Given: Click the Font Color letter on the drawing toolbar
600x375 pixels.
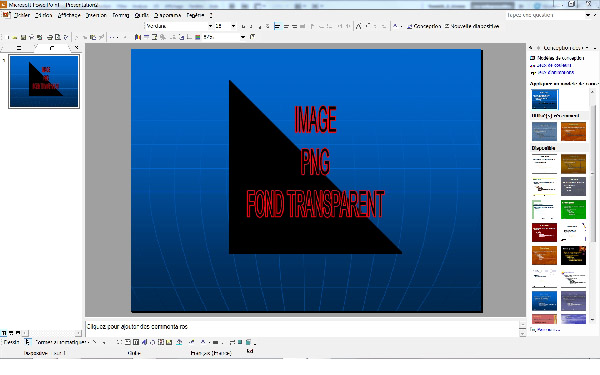Looking at the screenshot, I should tap(203, 342).
